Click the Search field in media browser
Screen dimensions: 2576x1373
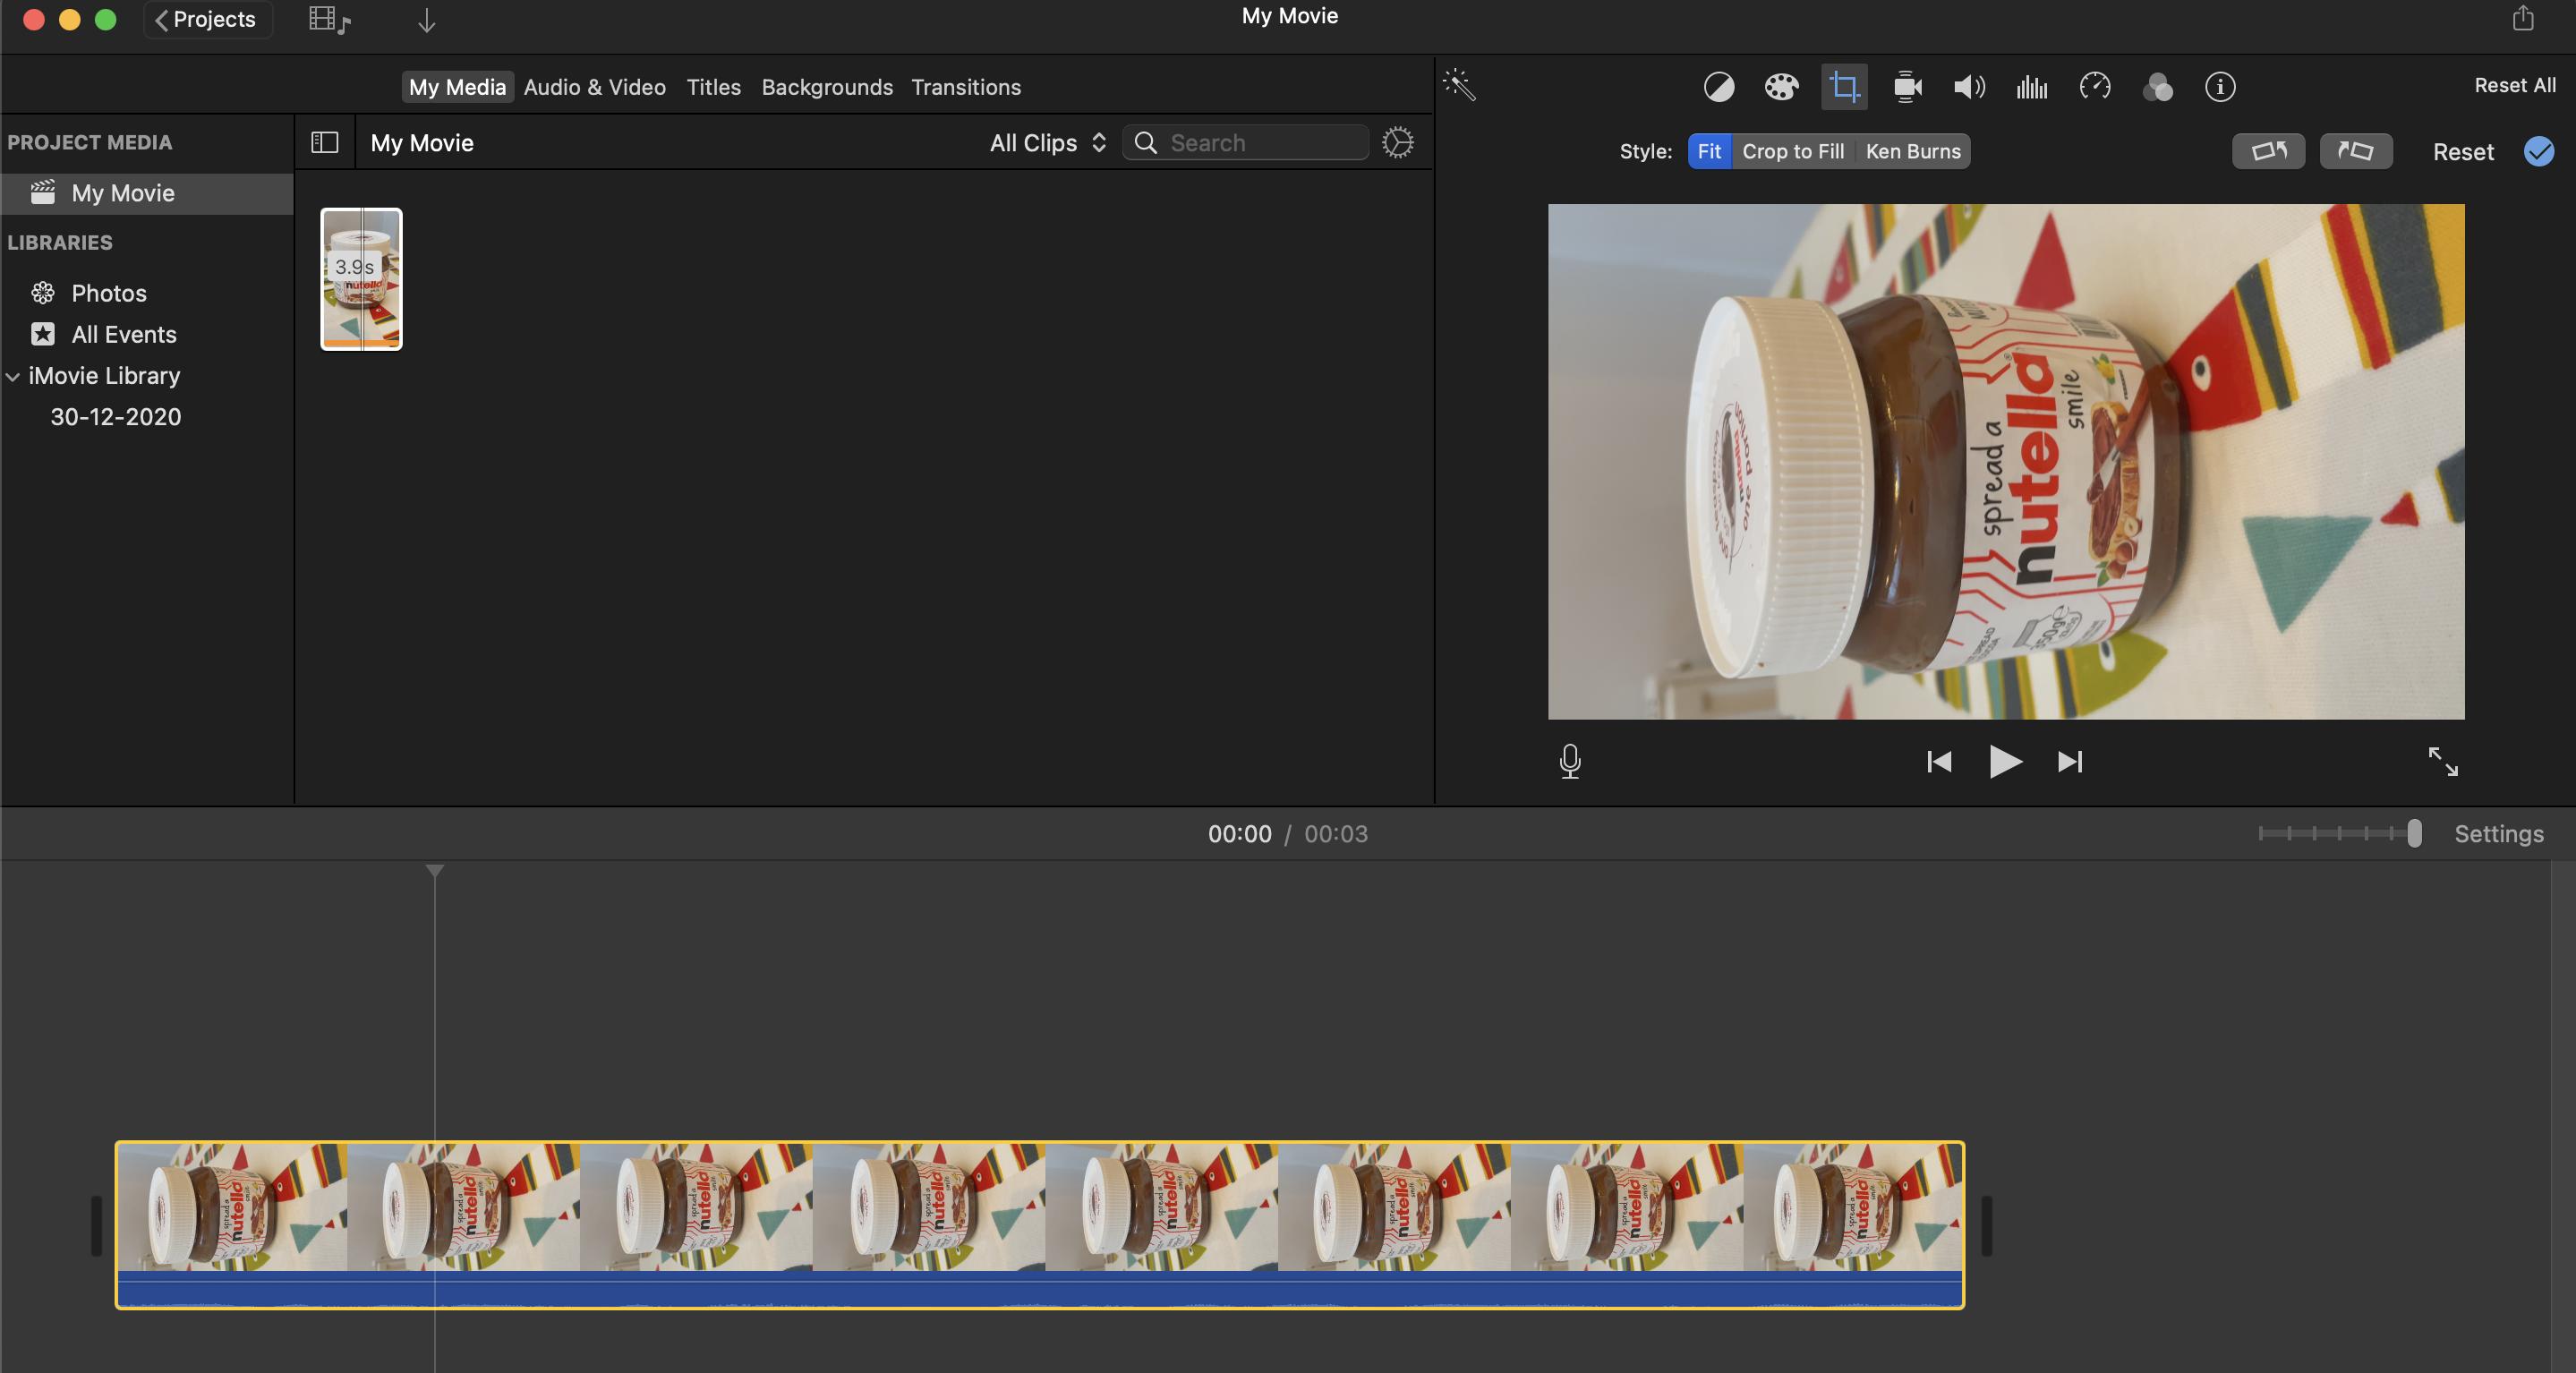[x=1245, y=143]
